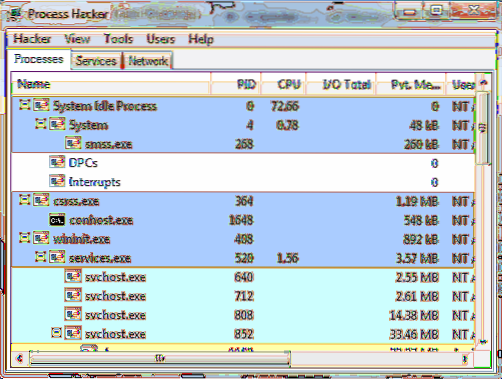Click the vertical scrollbar thumb

tap(483, 128)
